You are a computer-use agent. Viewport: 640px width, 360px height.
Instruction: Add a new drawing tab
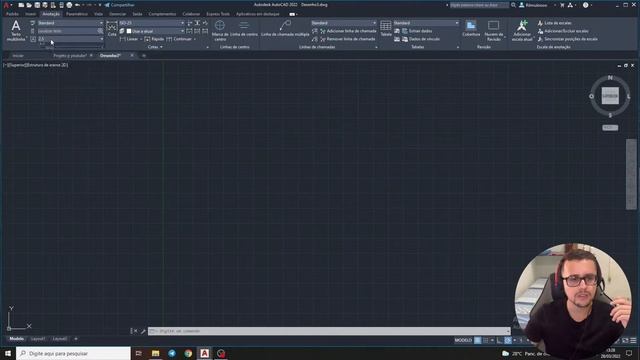(x=144, y=56)
